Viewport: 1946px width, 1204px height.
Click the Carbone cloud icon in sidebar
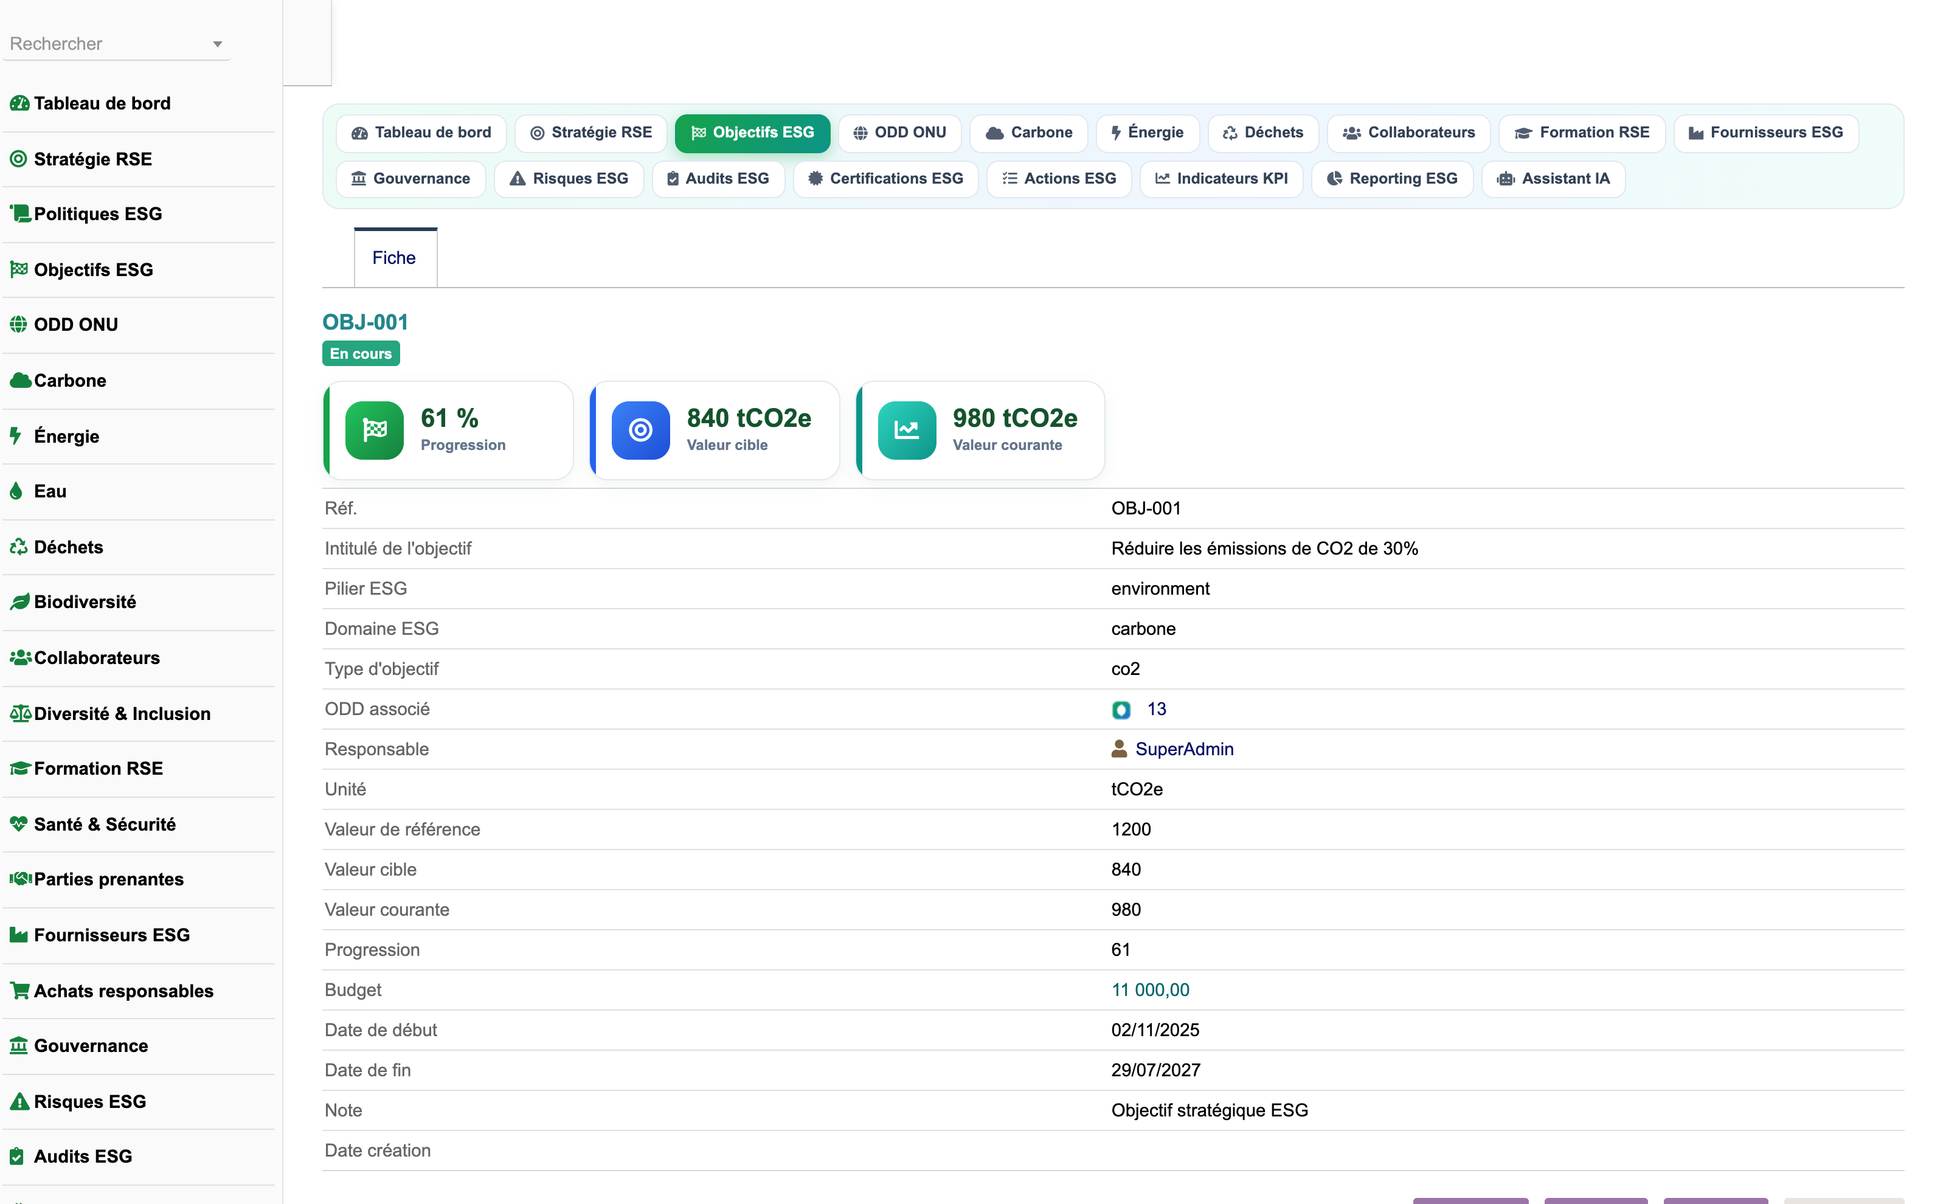click(x=20, y=380)
